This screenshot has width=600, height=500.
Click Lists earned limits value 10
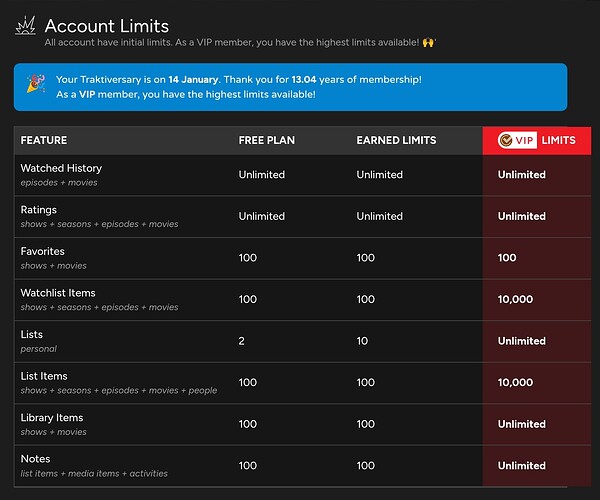pyautogui.click(x=362, y=341)
